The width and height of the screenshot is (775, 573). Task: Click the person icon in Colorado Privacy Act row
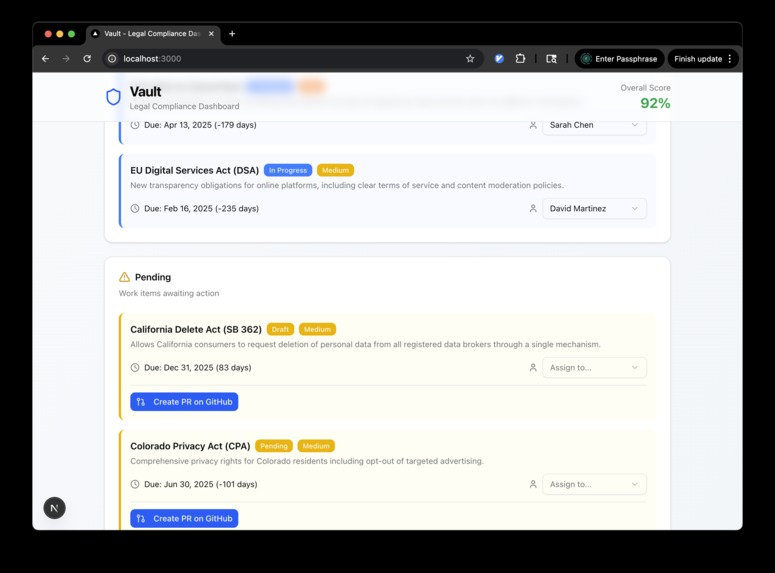533,484
